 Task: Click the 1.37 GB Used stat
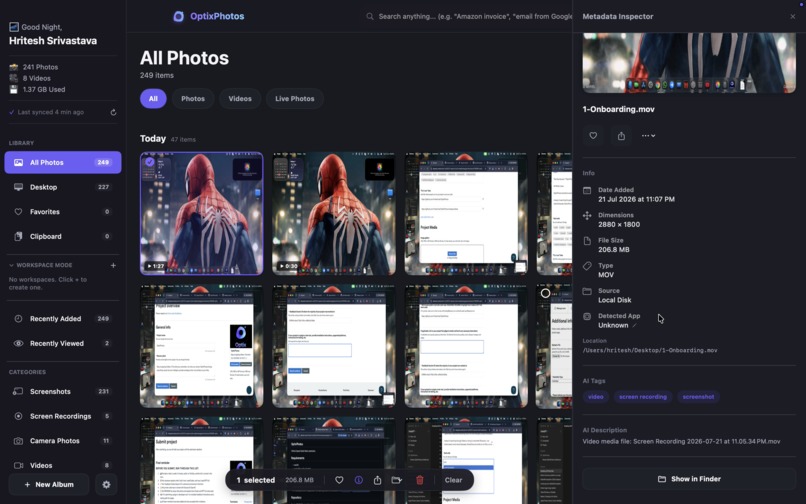(44, 89)
